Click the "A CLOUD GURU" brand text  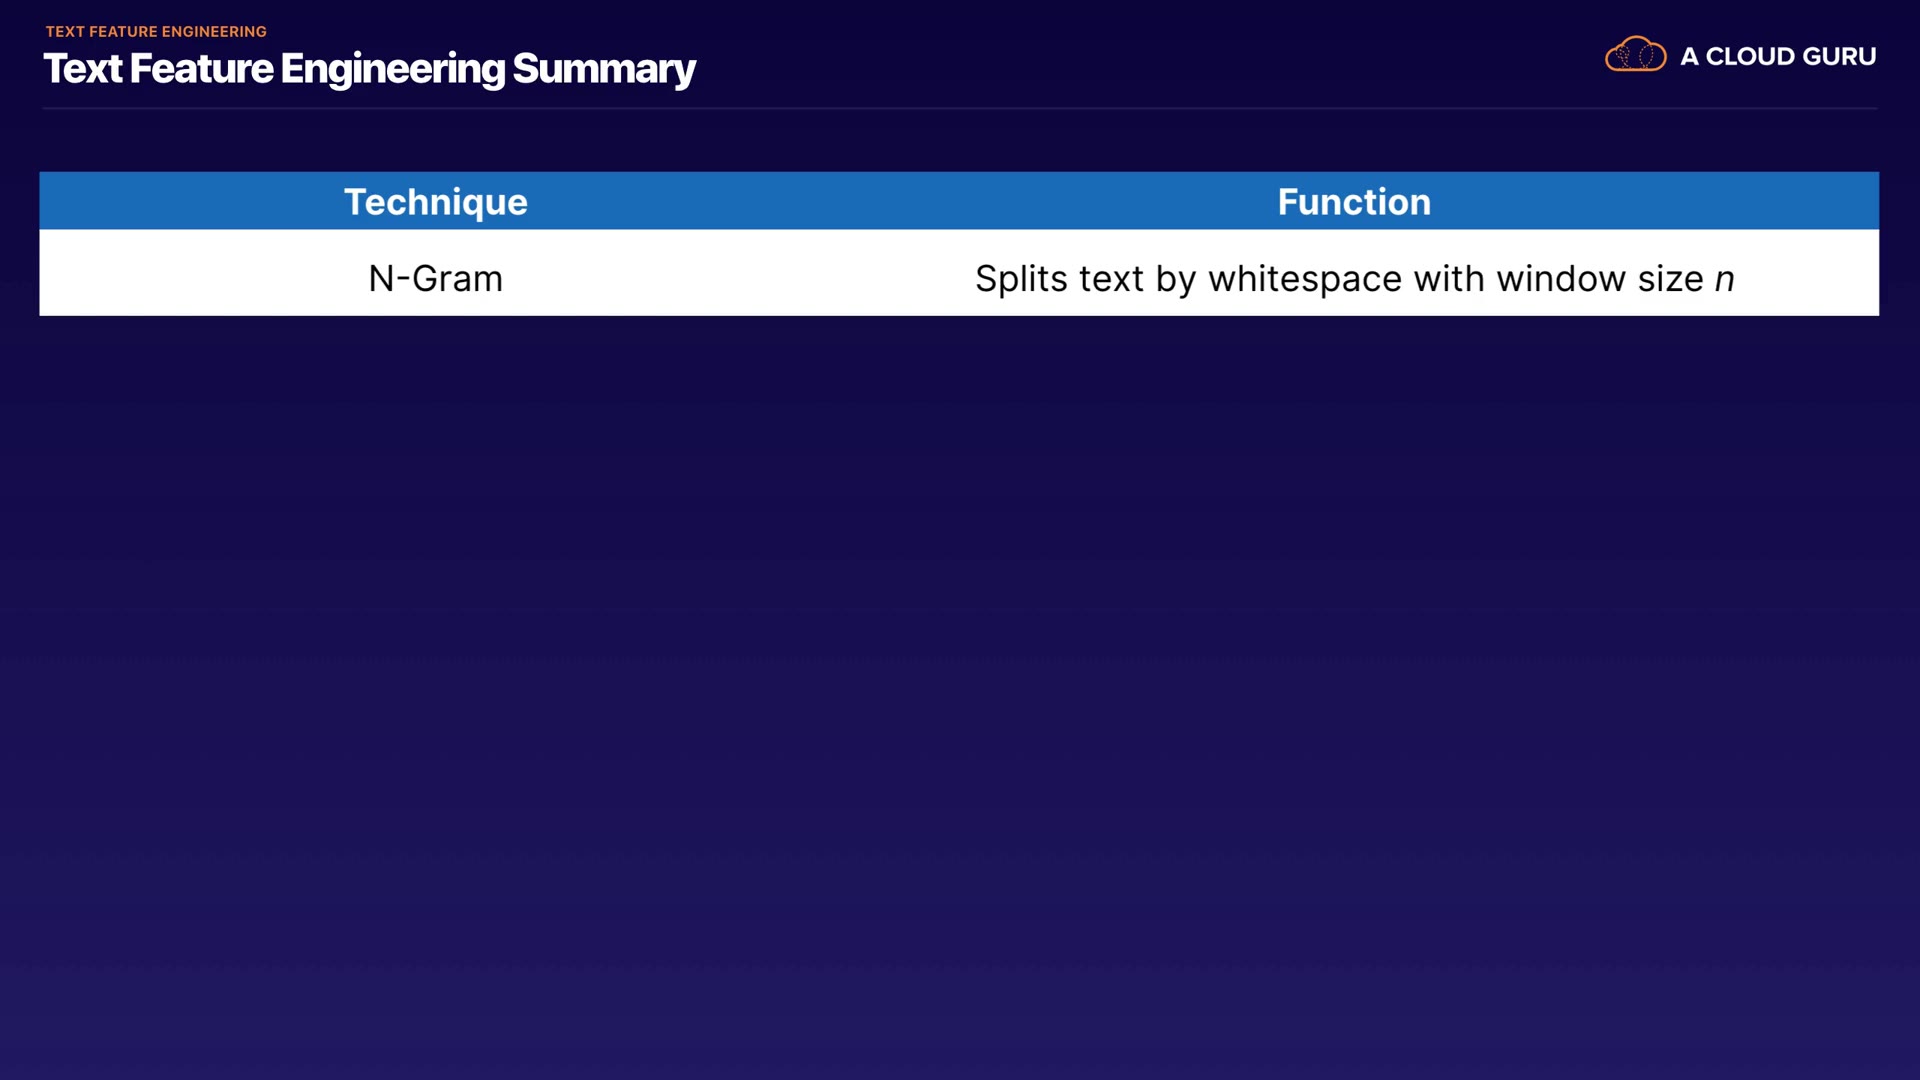point(1778,57)
